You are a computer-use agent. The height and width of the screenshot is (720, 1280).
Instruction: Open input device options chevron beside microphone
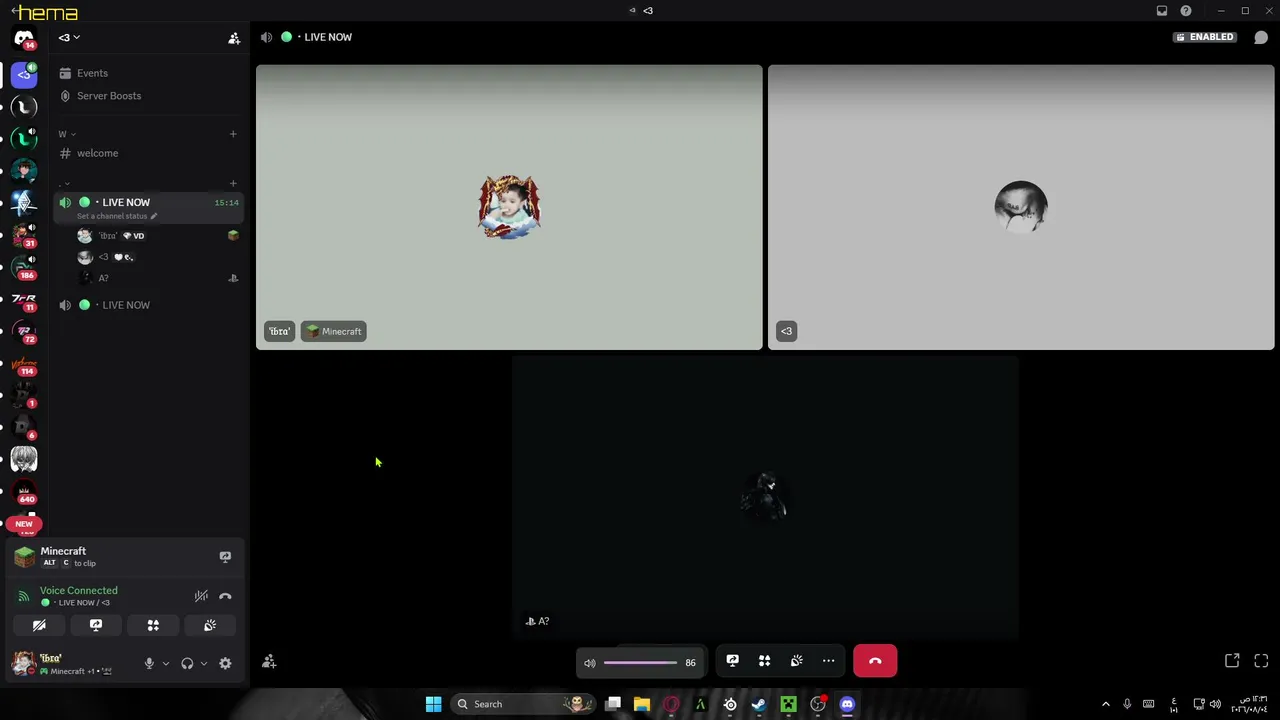[x=166, y=664]
